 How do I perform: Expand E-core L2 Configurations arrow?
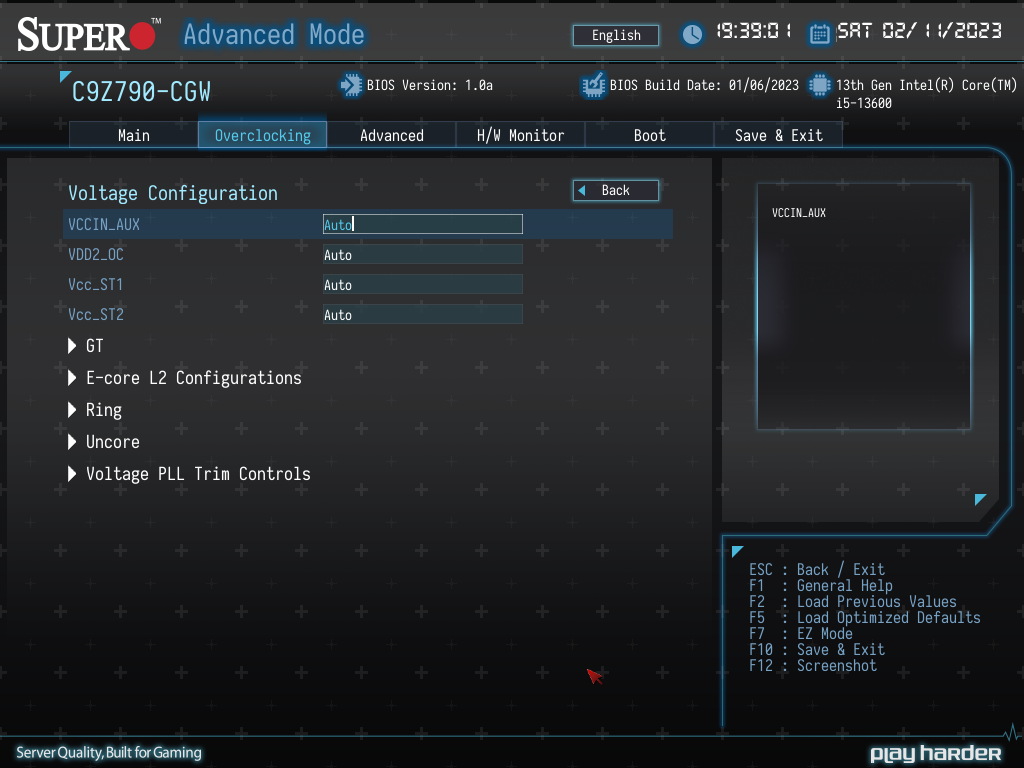(x=72, y=377)
